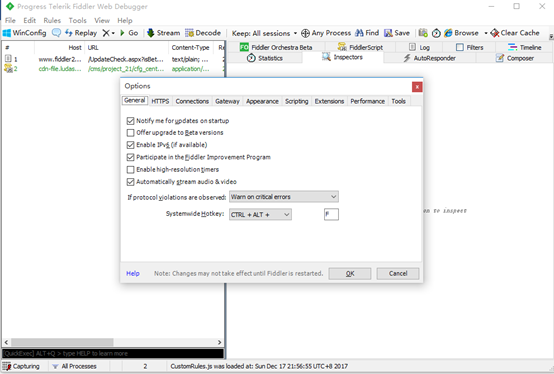Click the Go resume button
This screenshot has width=554, height=374.
[x=129, y=33]
